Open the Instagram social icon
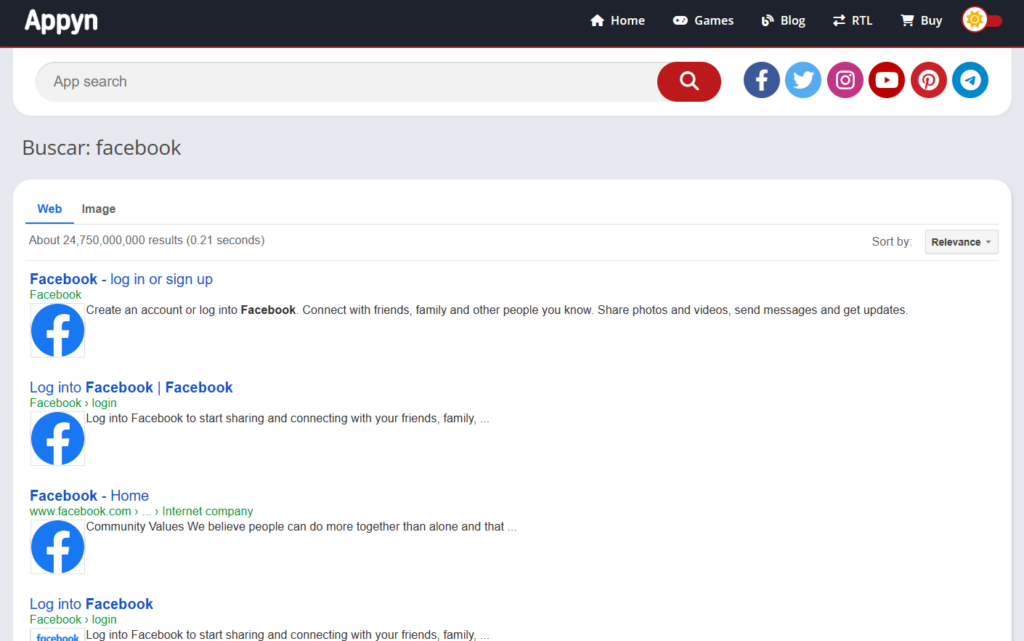Screen dimensions: 1024x641 (845, 80)
